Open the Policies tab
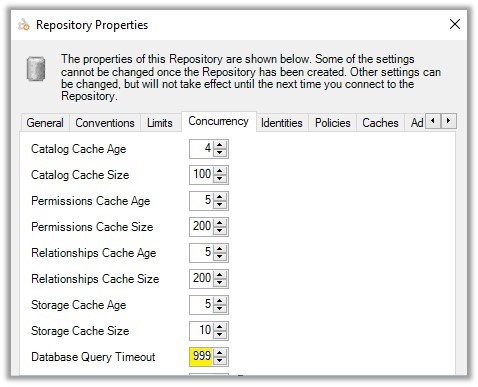Viewport: 478px width, 387px height. click(333, 123)
